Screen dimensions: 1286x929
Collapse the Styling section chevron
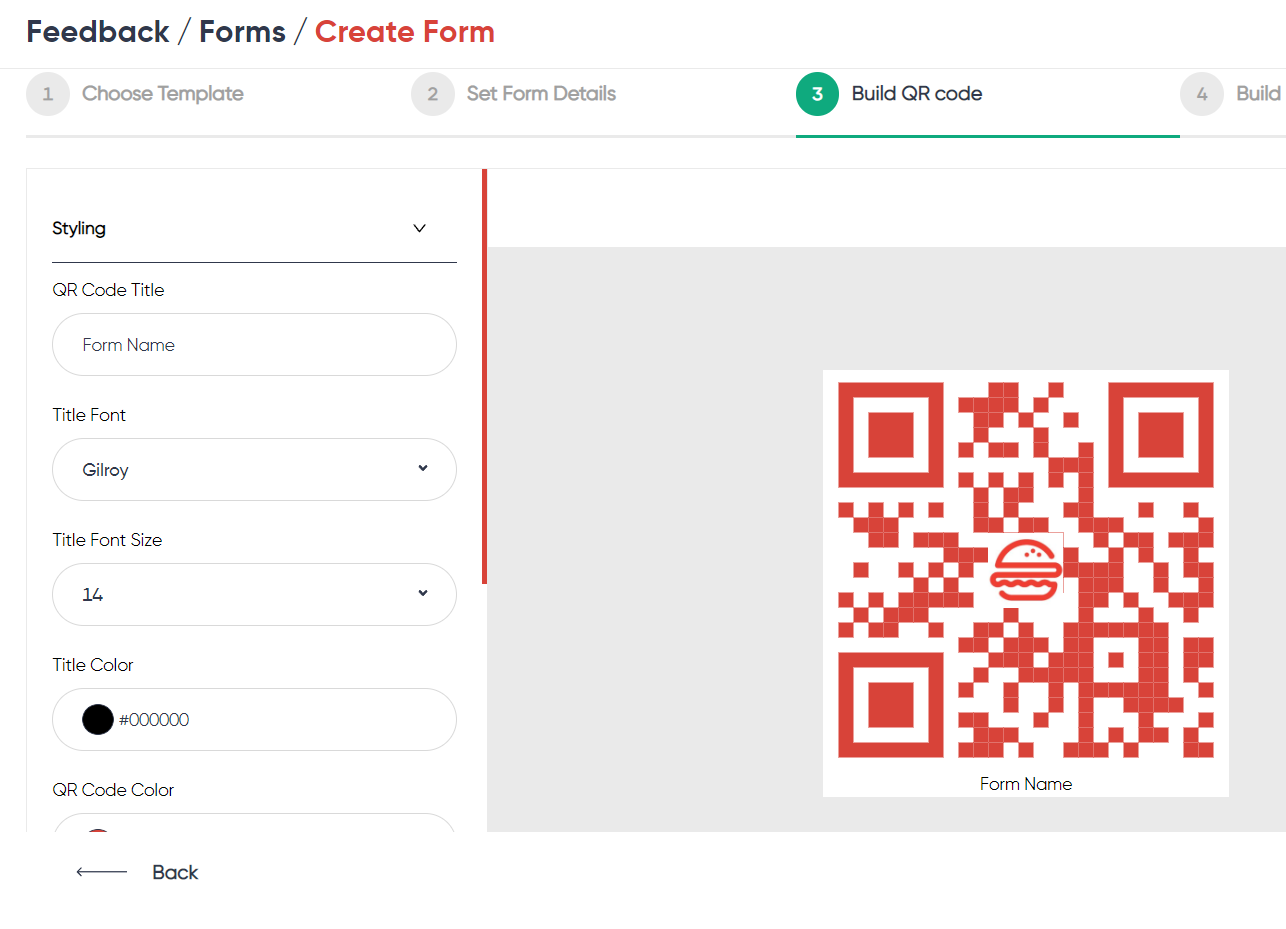tap(420, 228)
